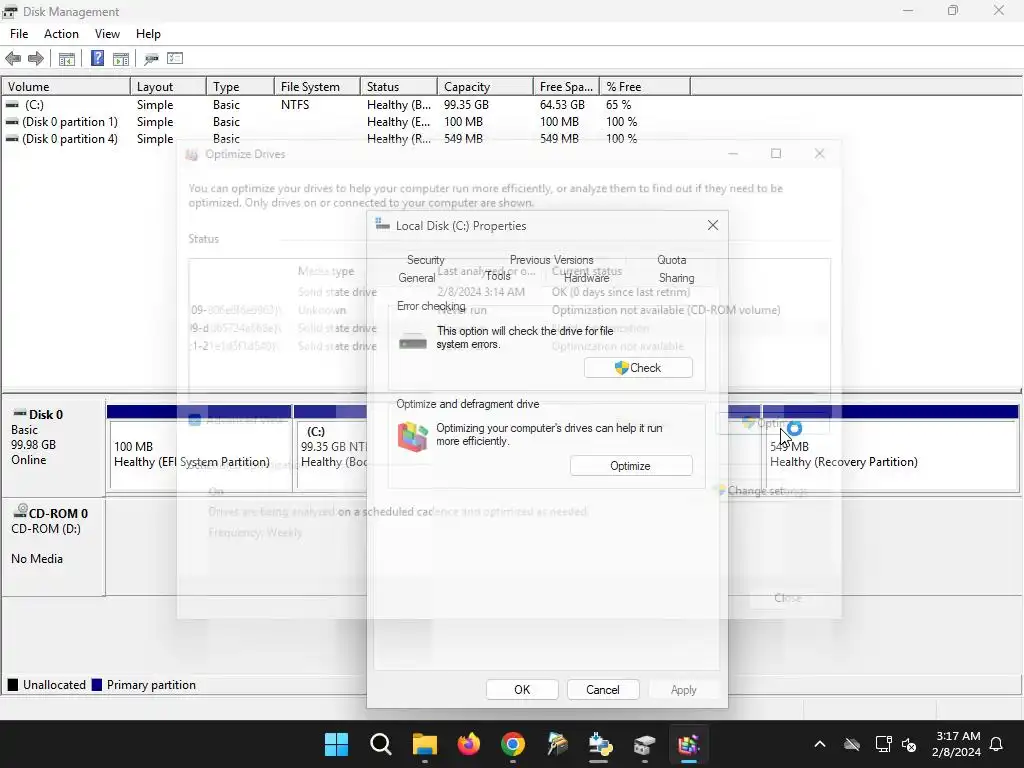This screenshot has height=768, width=1024.
Task: Open the installer app with Python logo in taskbar
Action: click(x=600, y=744)
